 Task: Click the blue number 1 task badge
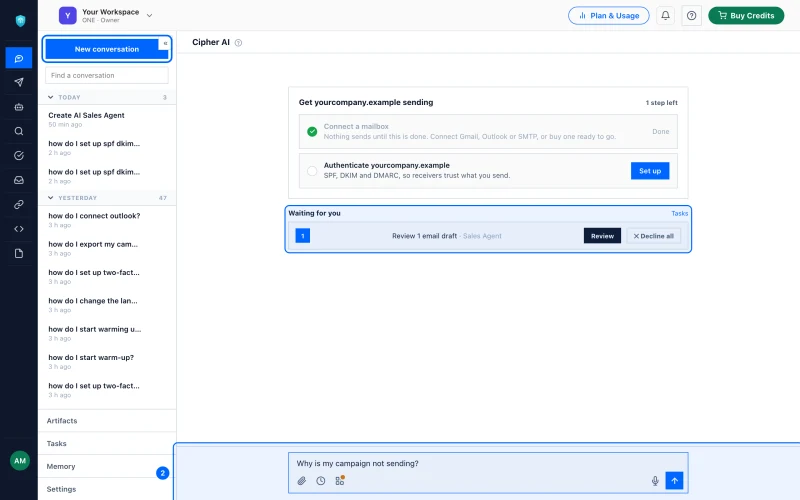pyautogui.click(x=303, y=236)
